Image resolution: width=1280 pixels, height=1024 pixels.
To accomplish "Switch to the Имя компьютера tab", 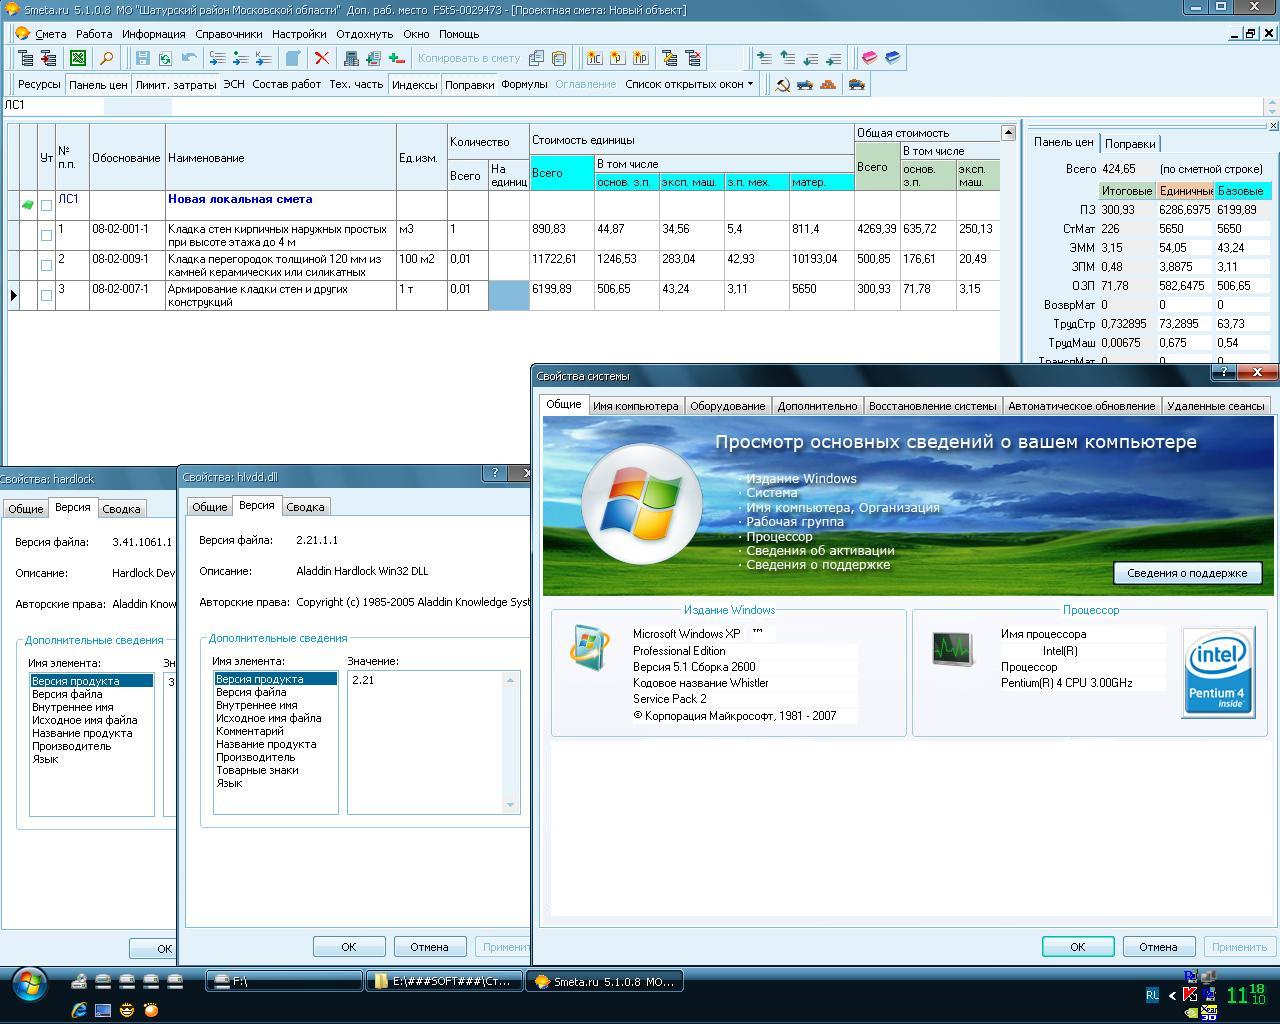I will [x=635, y=406].
